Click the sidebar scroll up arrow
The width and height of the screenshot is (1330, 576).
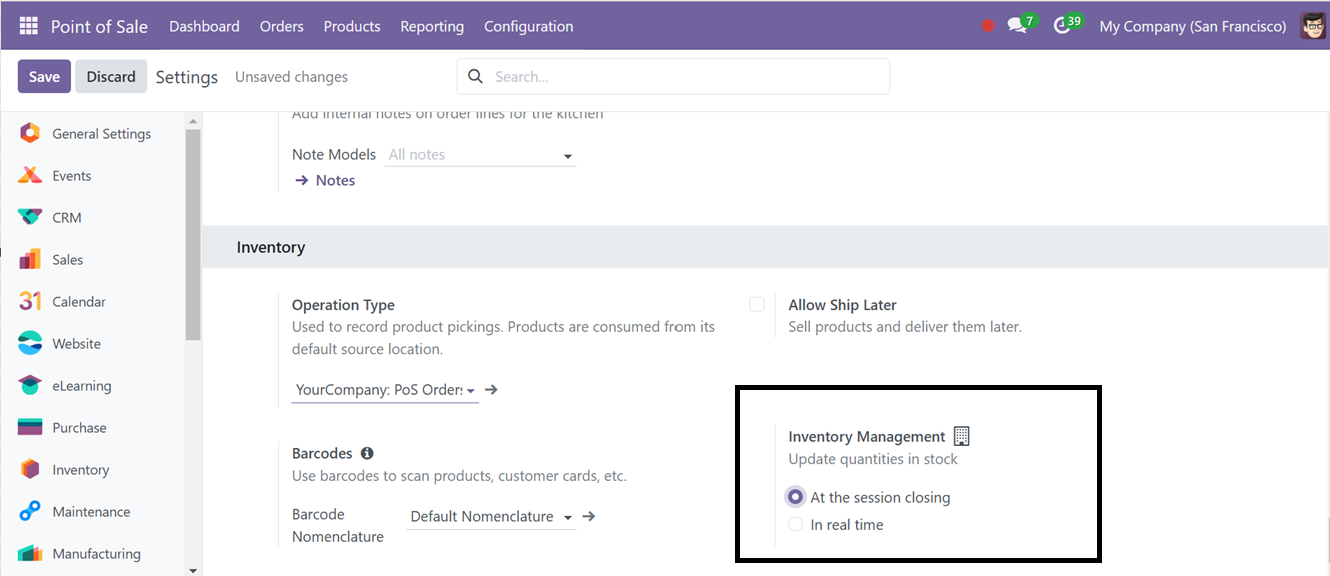click(193, 119)
